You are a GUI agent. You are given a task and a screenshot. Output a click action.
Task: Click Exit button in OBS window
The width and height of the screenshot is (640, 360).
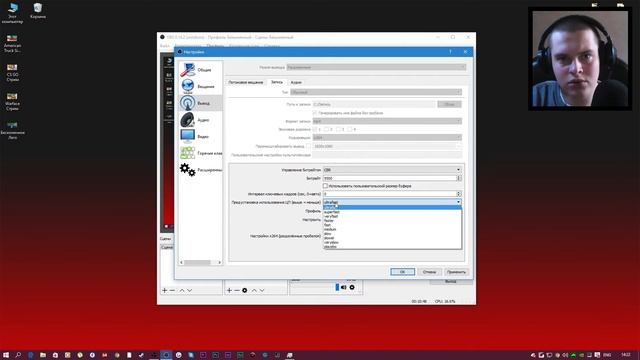pyautogui.click(x=450, y=282)
